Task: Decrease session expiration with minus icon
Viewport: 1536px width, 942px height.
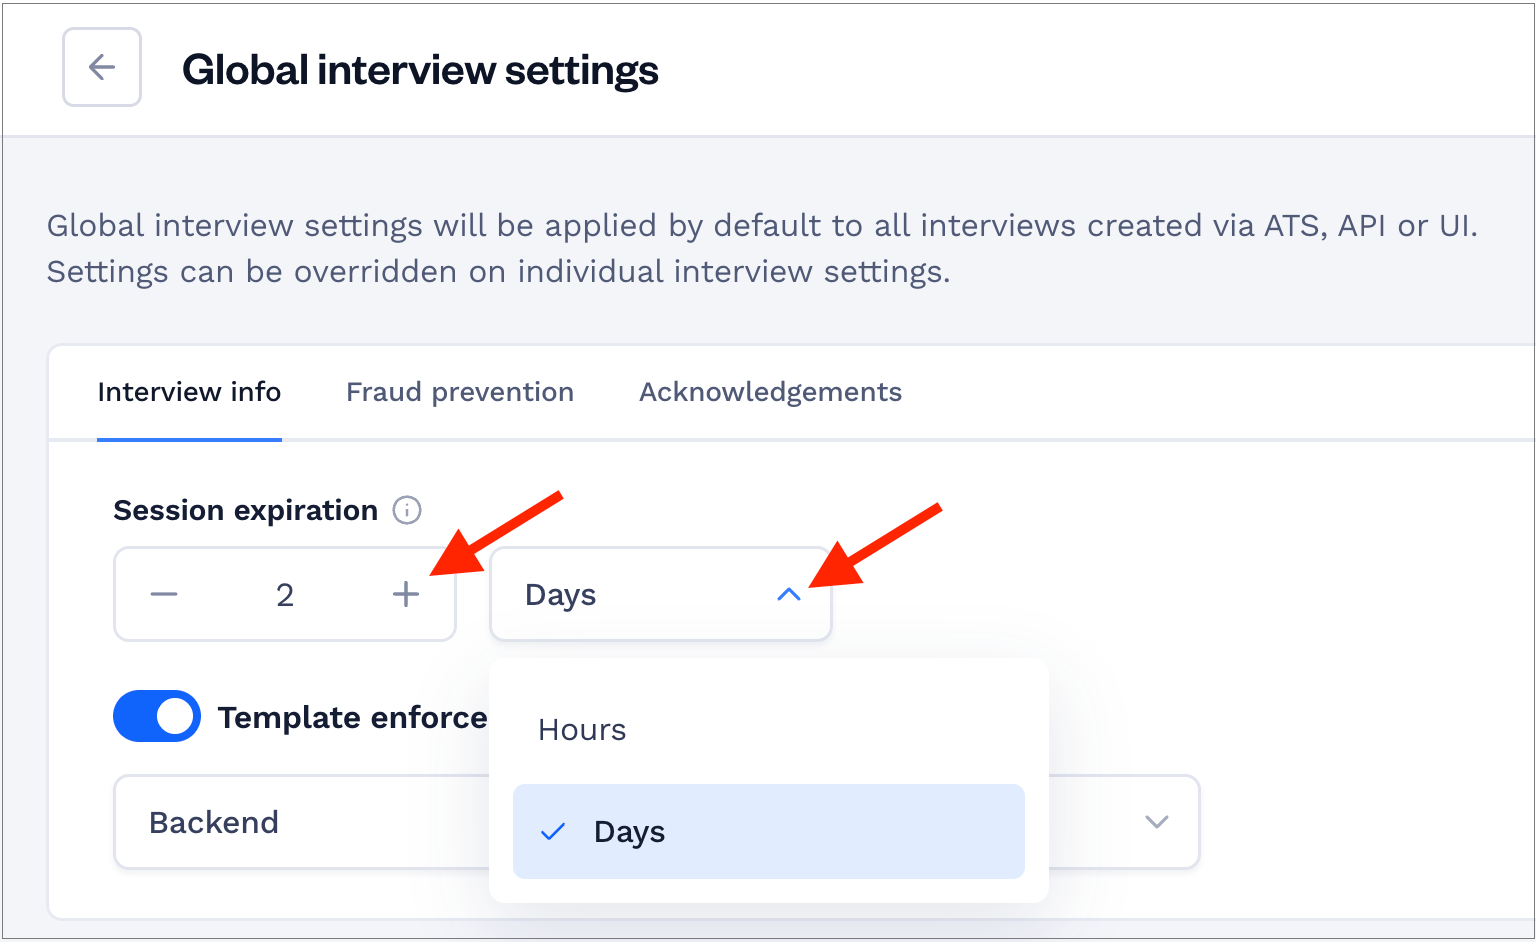Action: [164, 594]
